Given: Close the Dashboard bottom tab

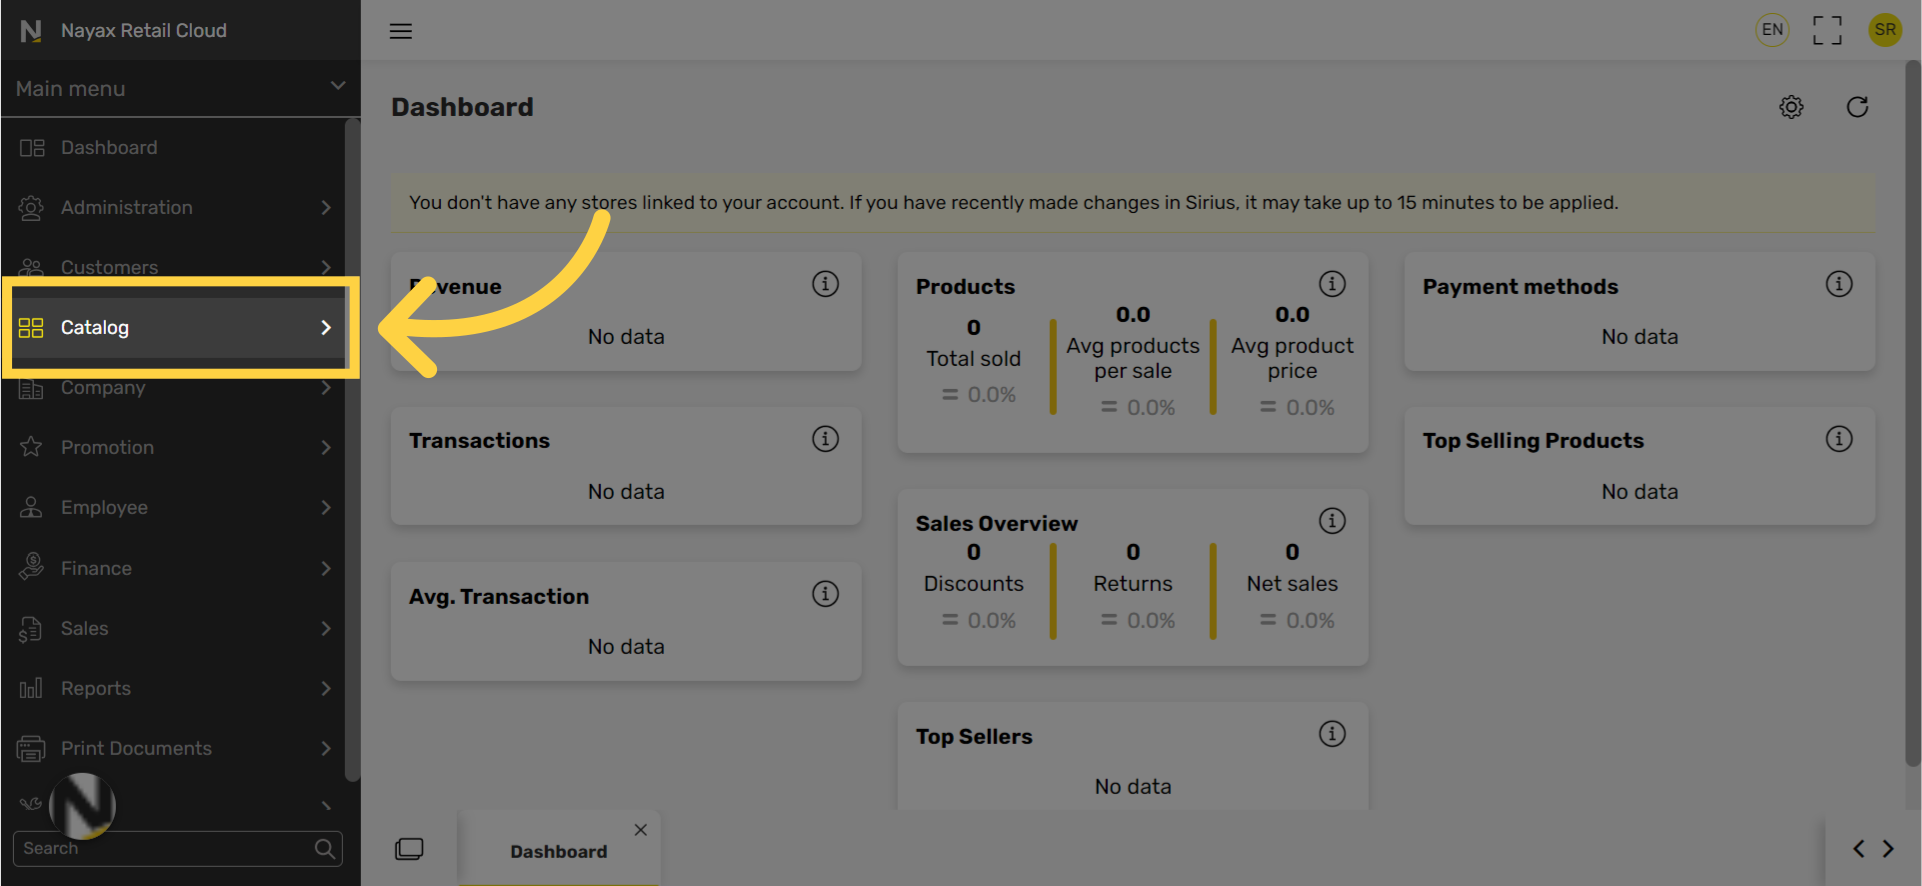Looking at the screenshot, I should 641,830.
